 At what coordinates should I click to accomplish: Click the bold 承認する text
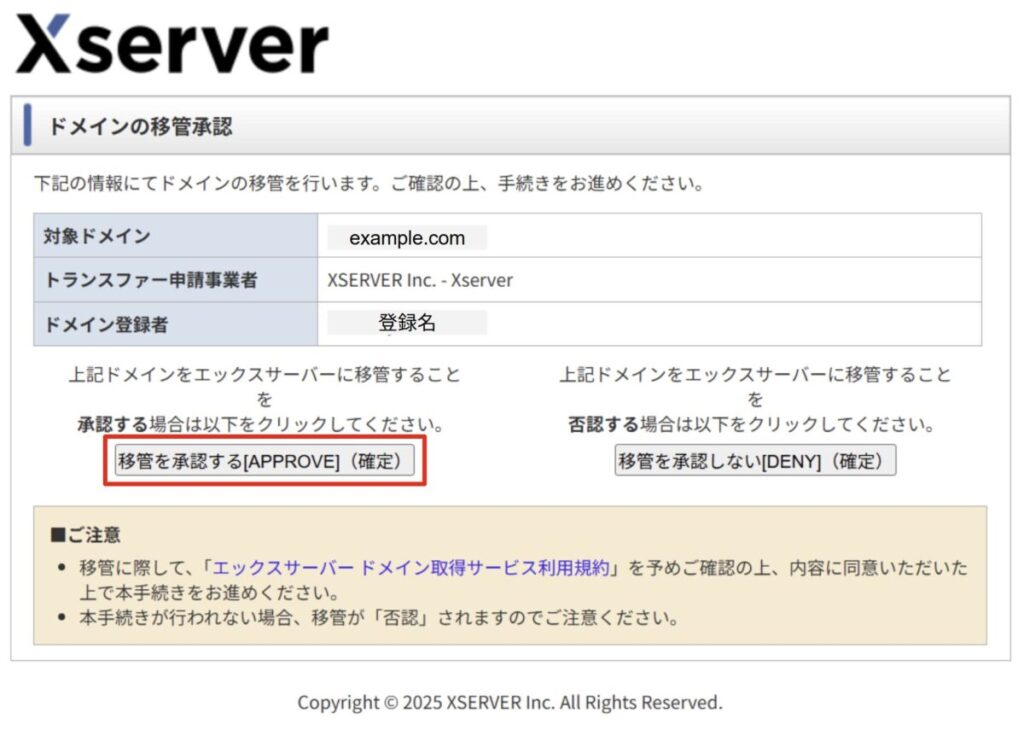click(112, 425)
